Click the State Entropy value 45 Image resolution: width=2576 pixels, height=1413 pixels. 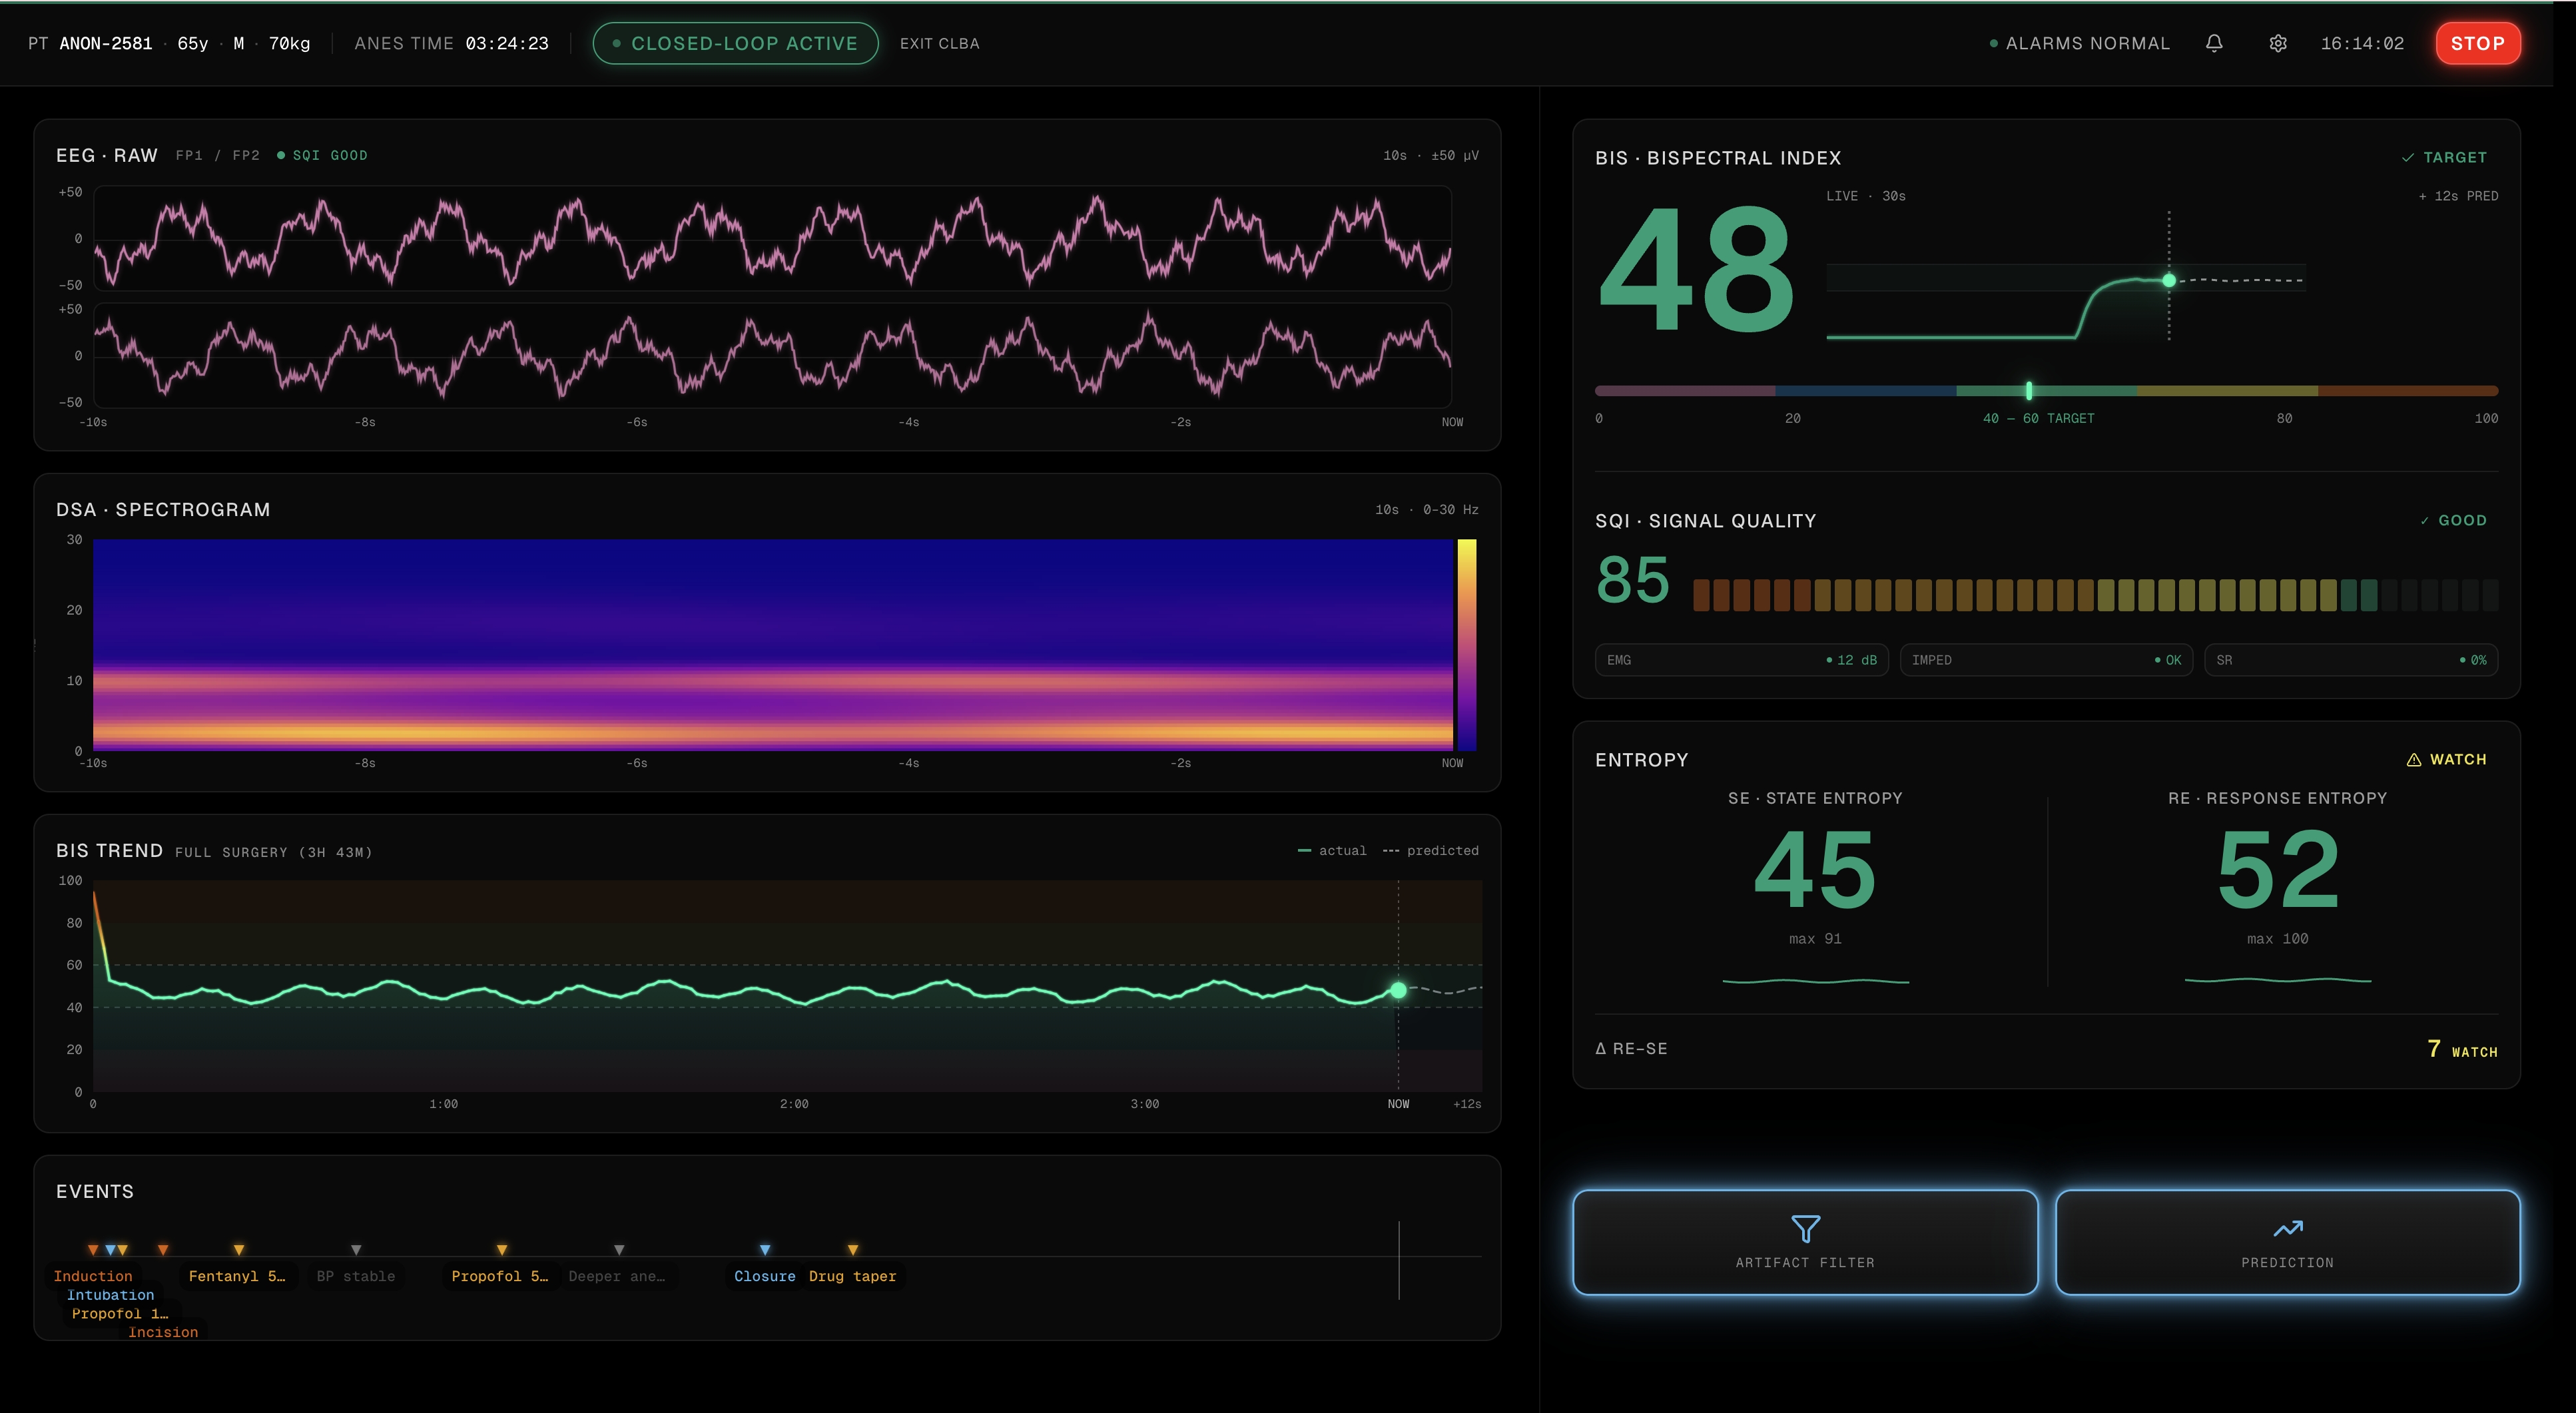[x=1815, y=870]
